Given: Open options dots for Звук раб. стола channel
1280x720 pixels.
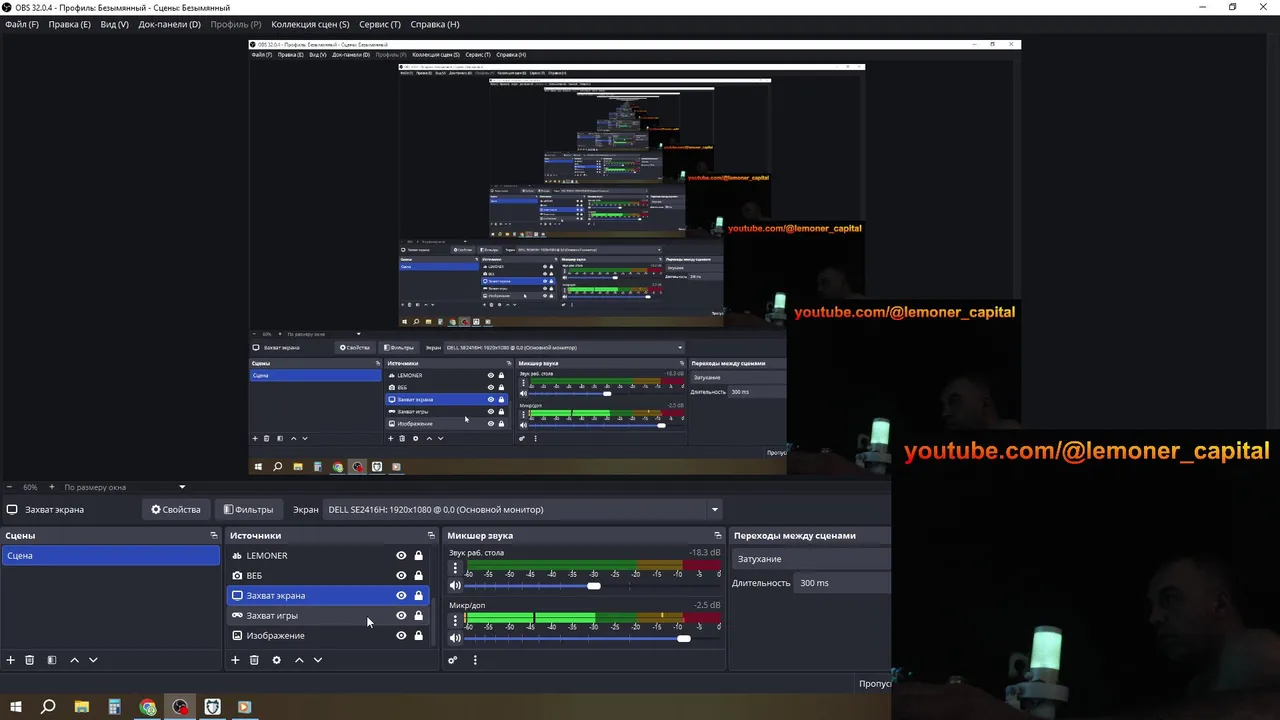Looking at the screenshot, I should (x=455, y=568).
